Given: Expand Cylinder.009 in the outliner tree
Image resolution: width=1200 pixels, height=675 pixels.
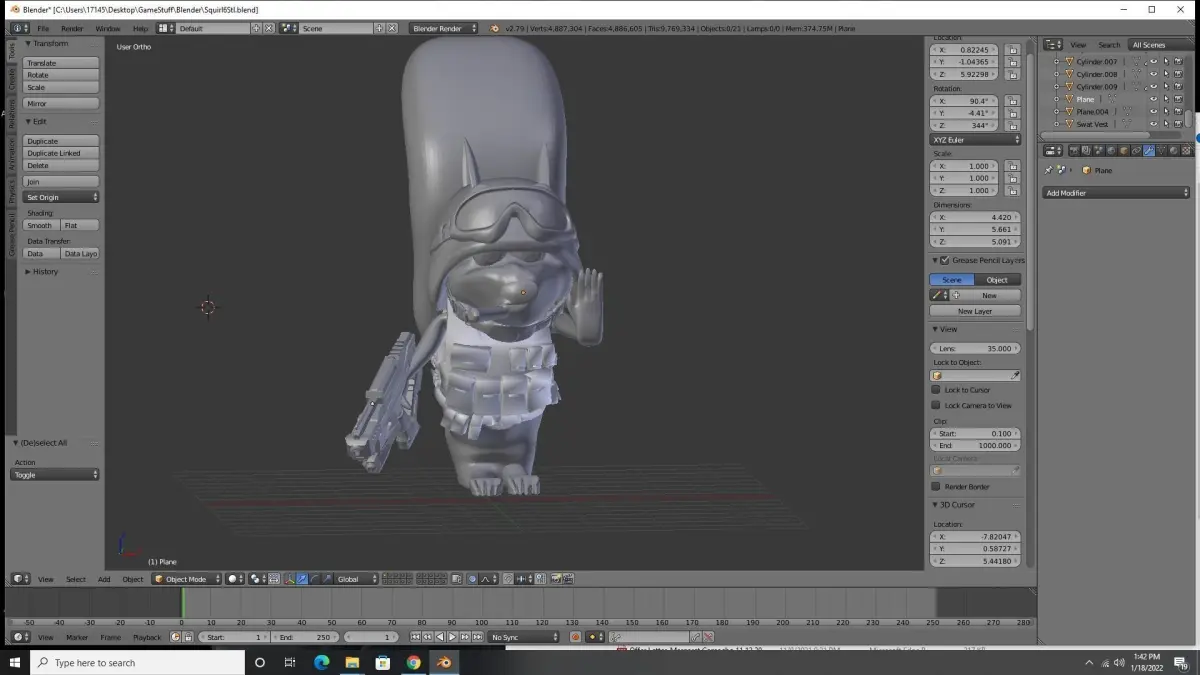Looking at the screenshot, I should pyautogui.click(x=1056, y=87).
